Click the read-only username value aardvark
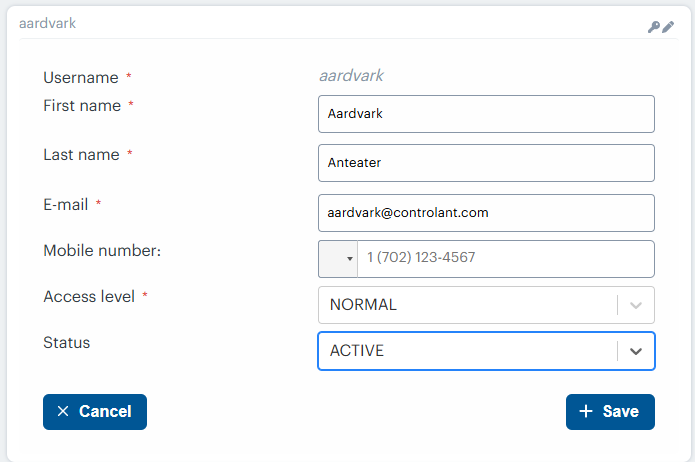The height and width of the screenshot is (462, 695). (351, 76)
